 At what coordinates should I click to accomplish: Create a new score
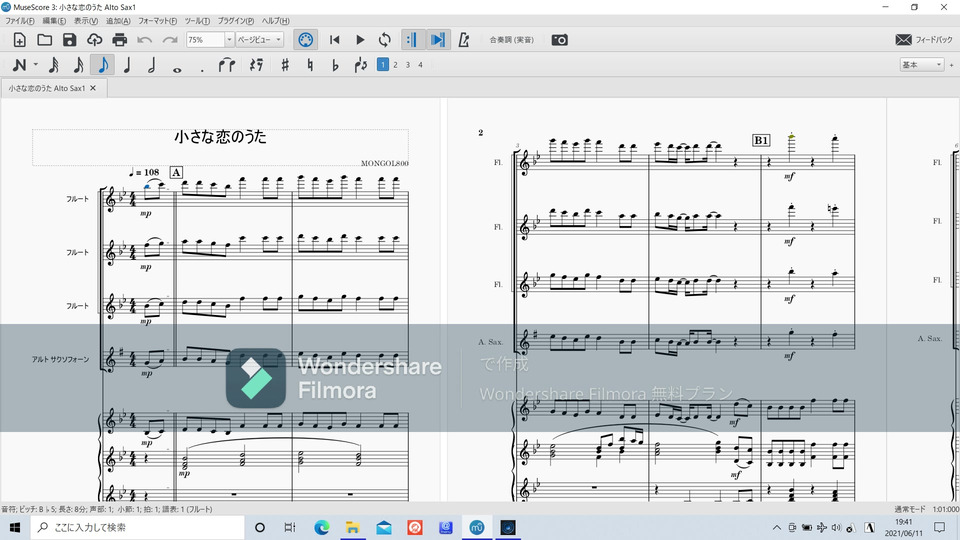click(x=20, y=40)
